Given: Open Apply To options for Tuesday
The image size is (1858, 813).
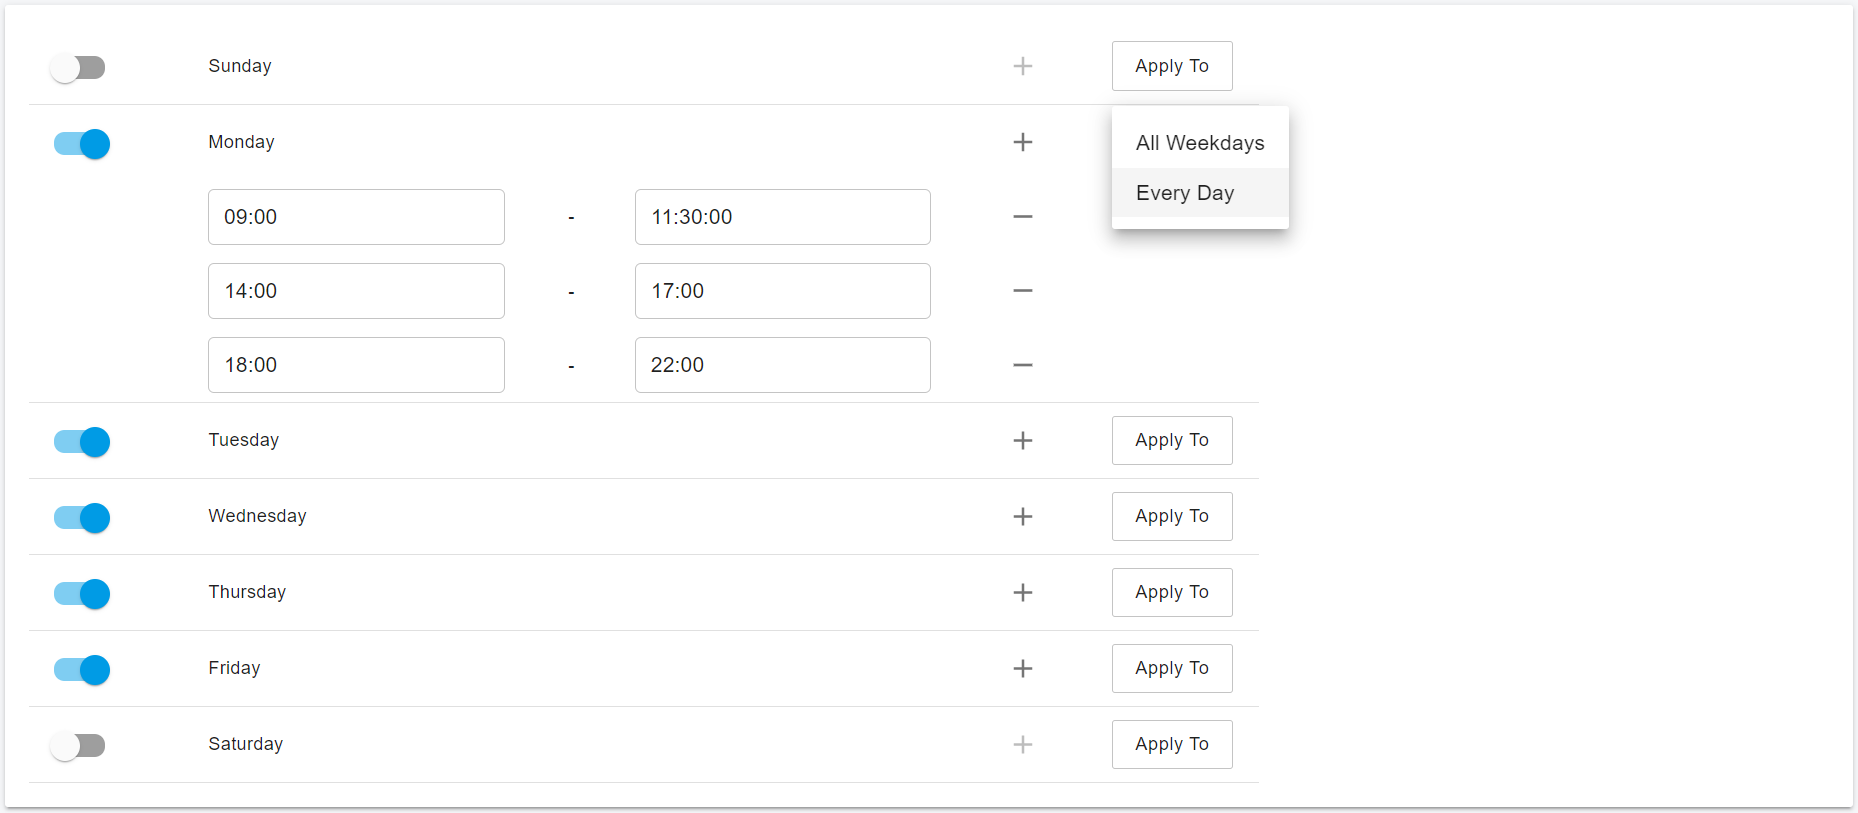Looking at the screenshot, I should pyautogui.click(x=1171, y=440).
